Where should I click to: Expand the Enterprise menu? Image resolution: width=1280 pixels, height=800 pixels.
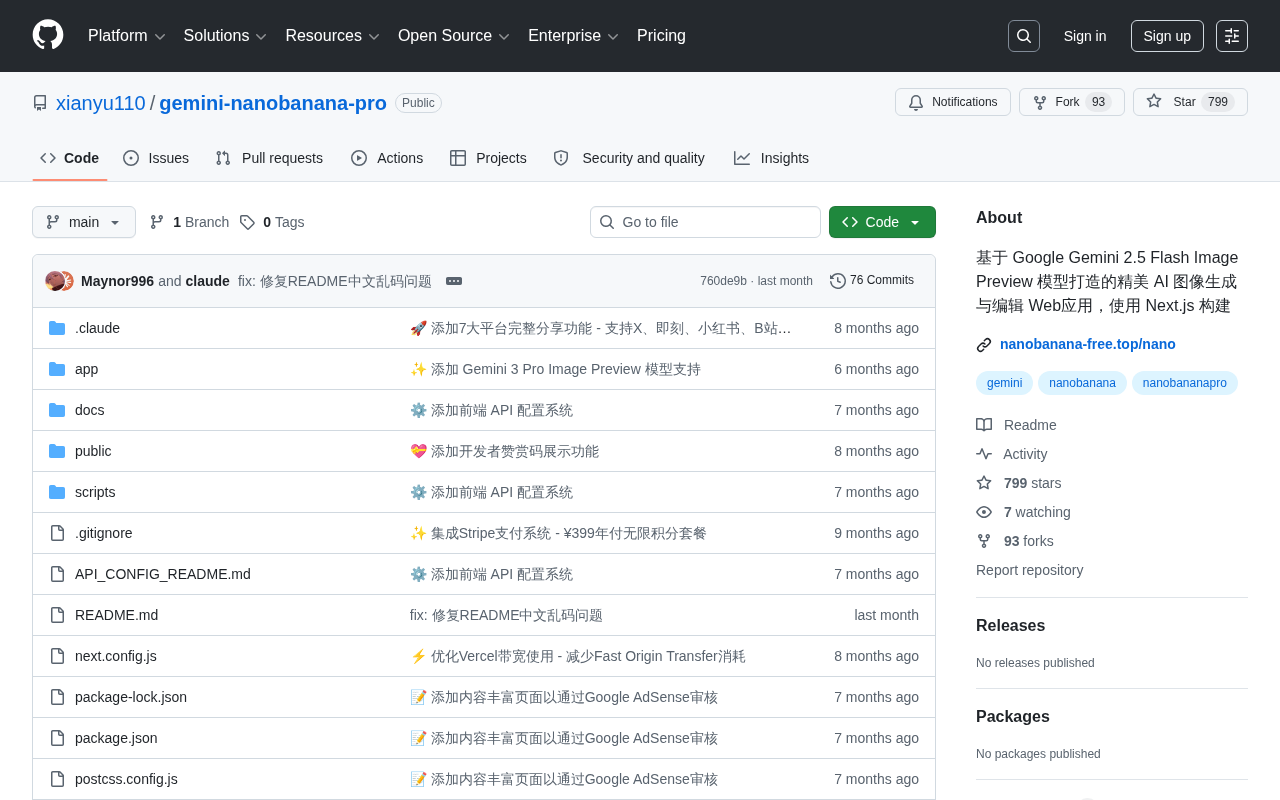574,36
